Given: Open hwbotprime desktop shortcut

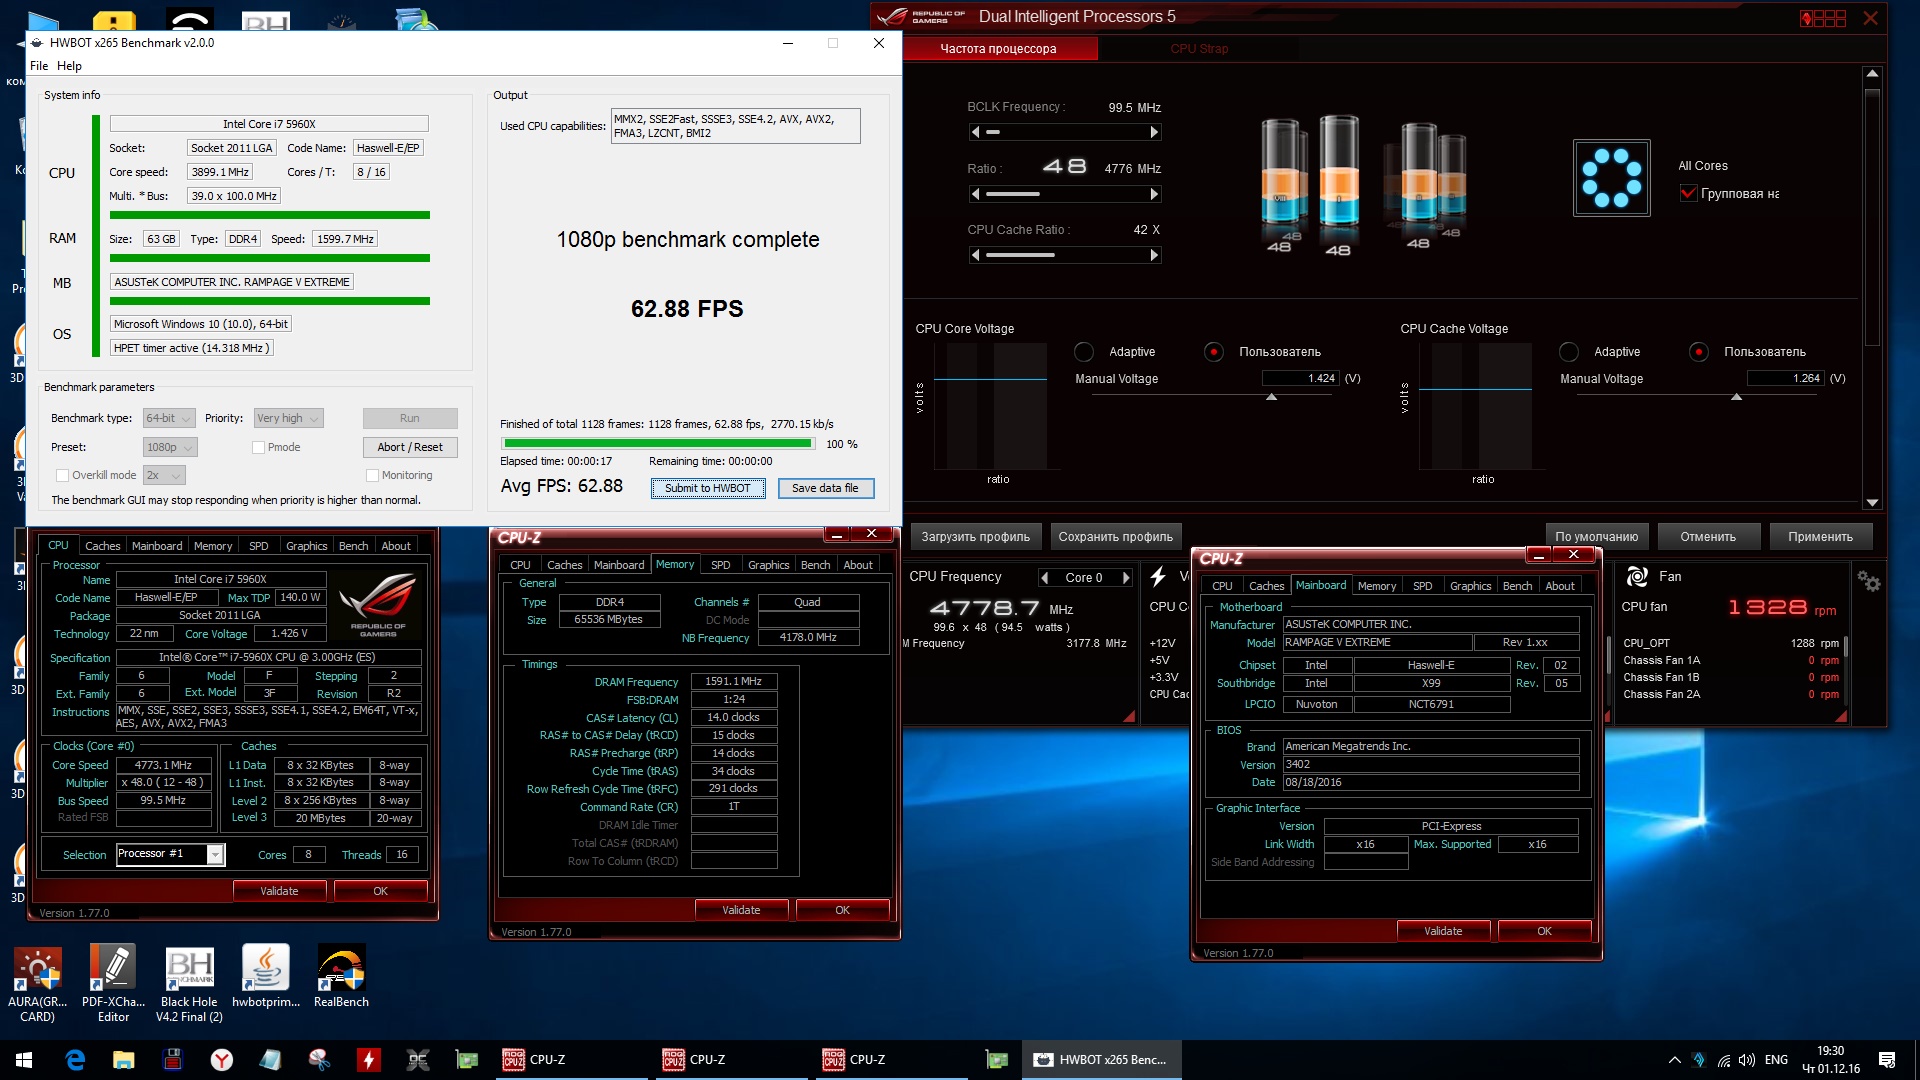Looking at the screenshot, I should coord(266,976).
